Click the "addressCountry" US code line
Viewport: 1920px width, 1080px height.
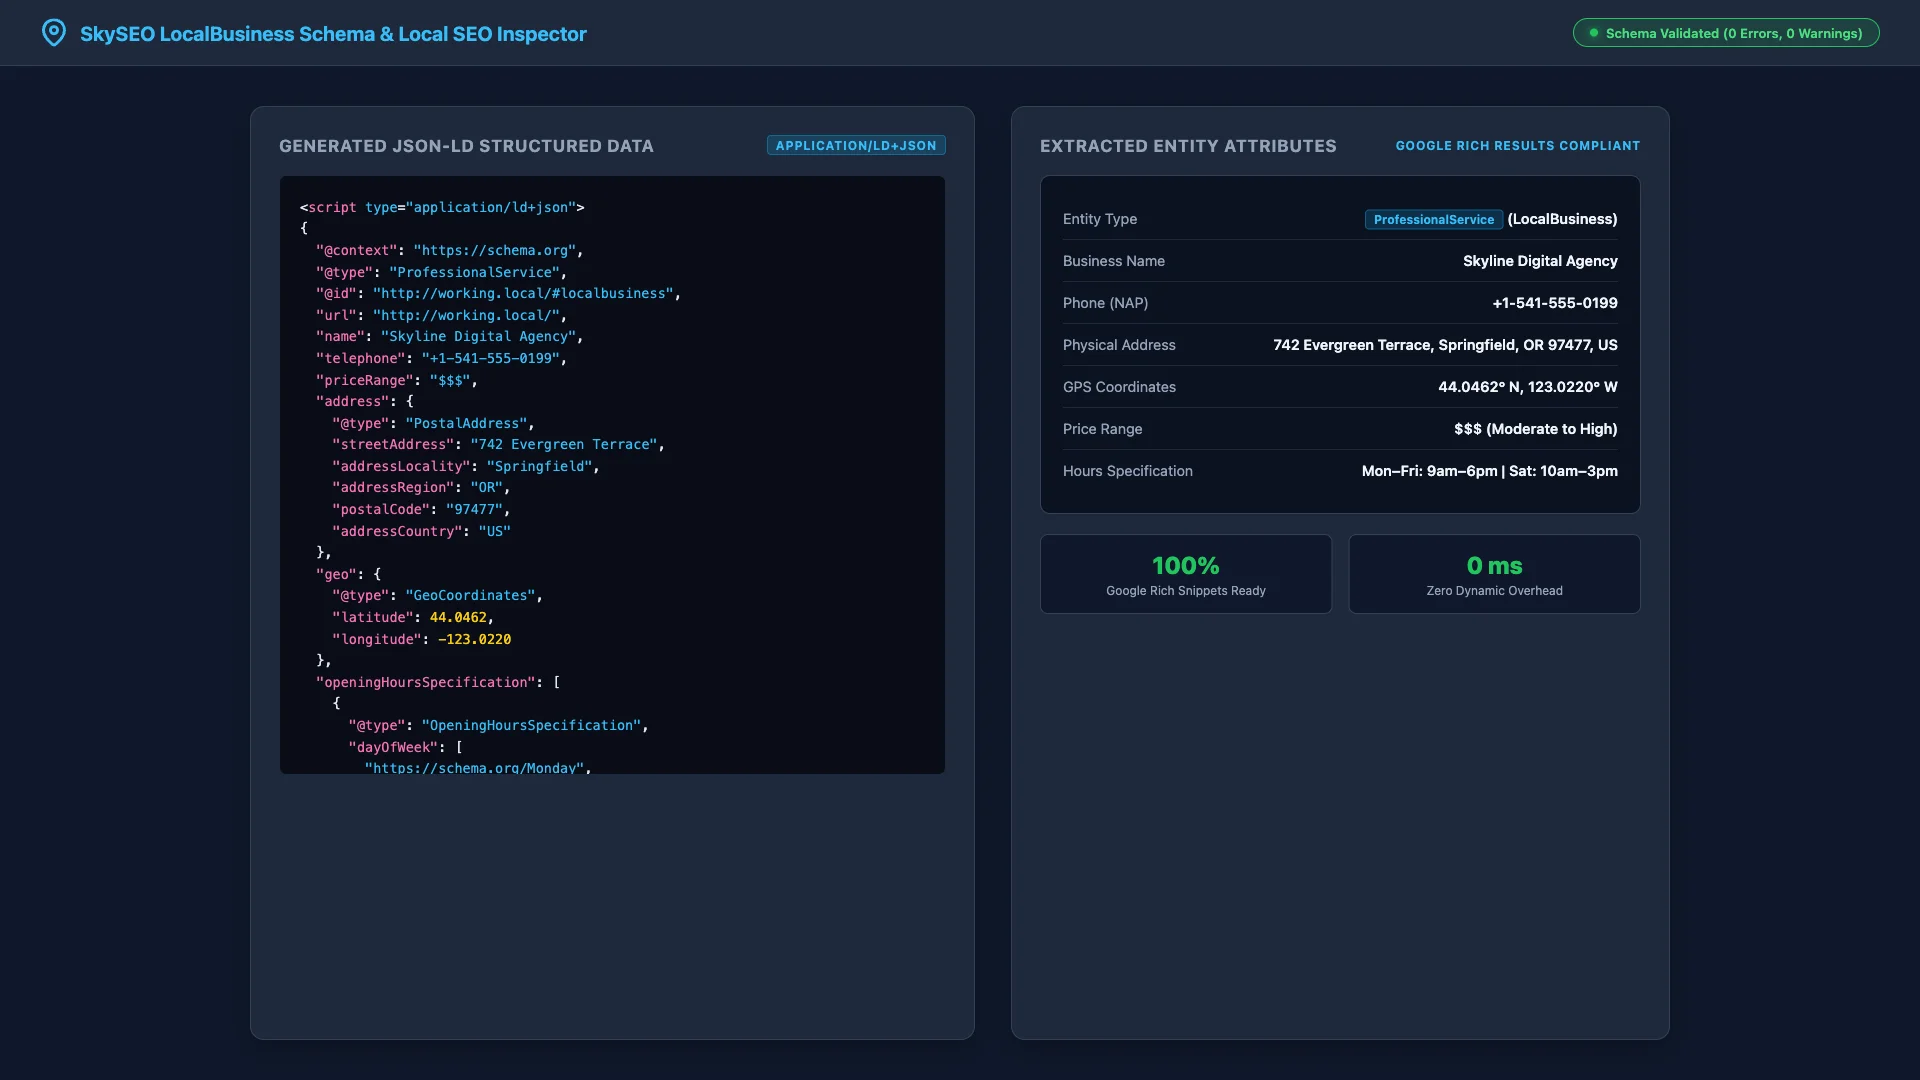tap(421, 531)
